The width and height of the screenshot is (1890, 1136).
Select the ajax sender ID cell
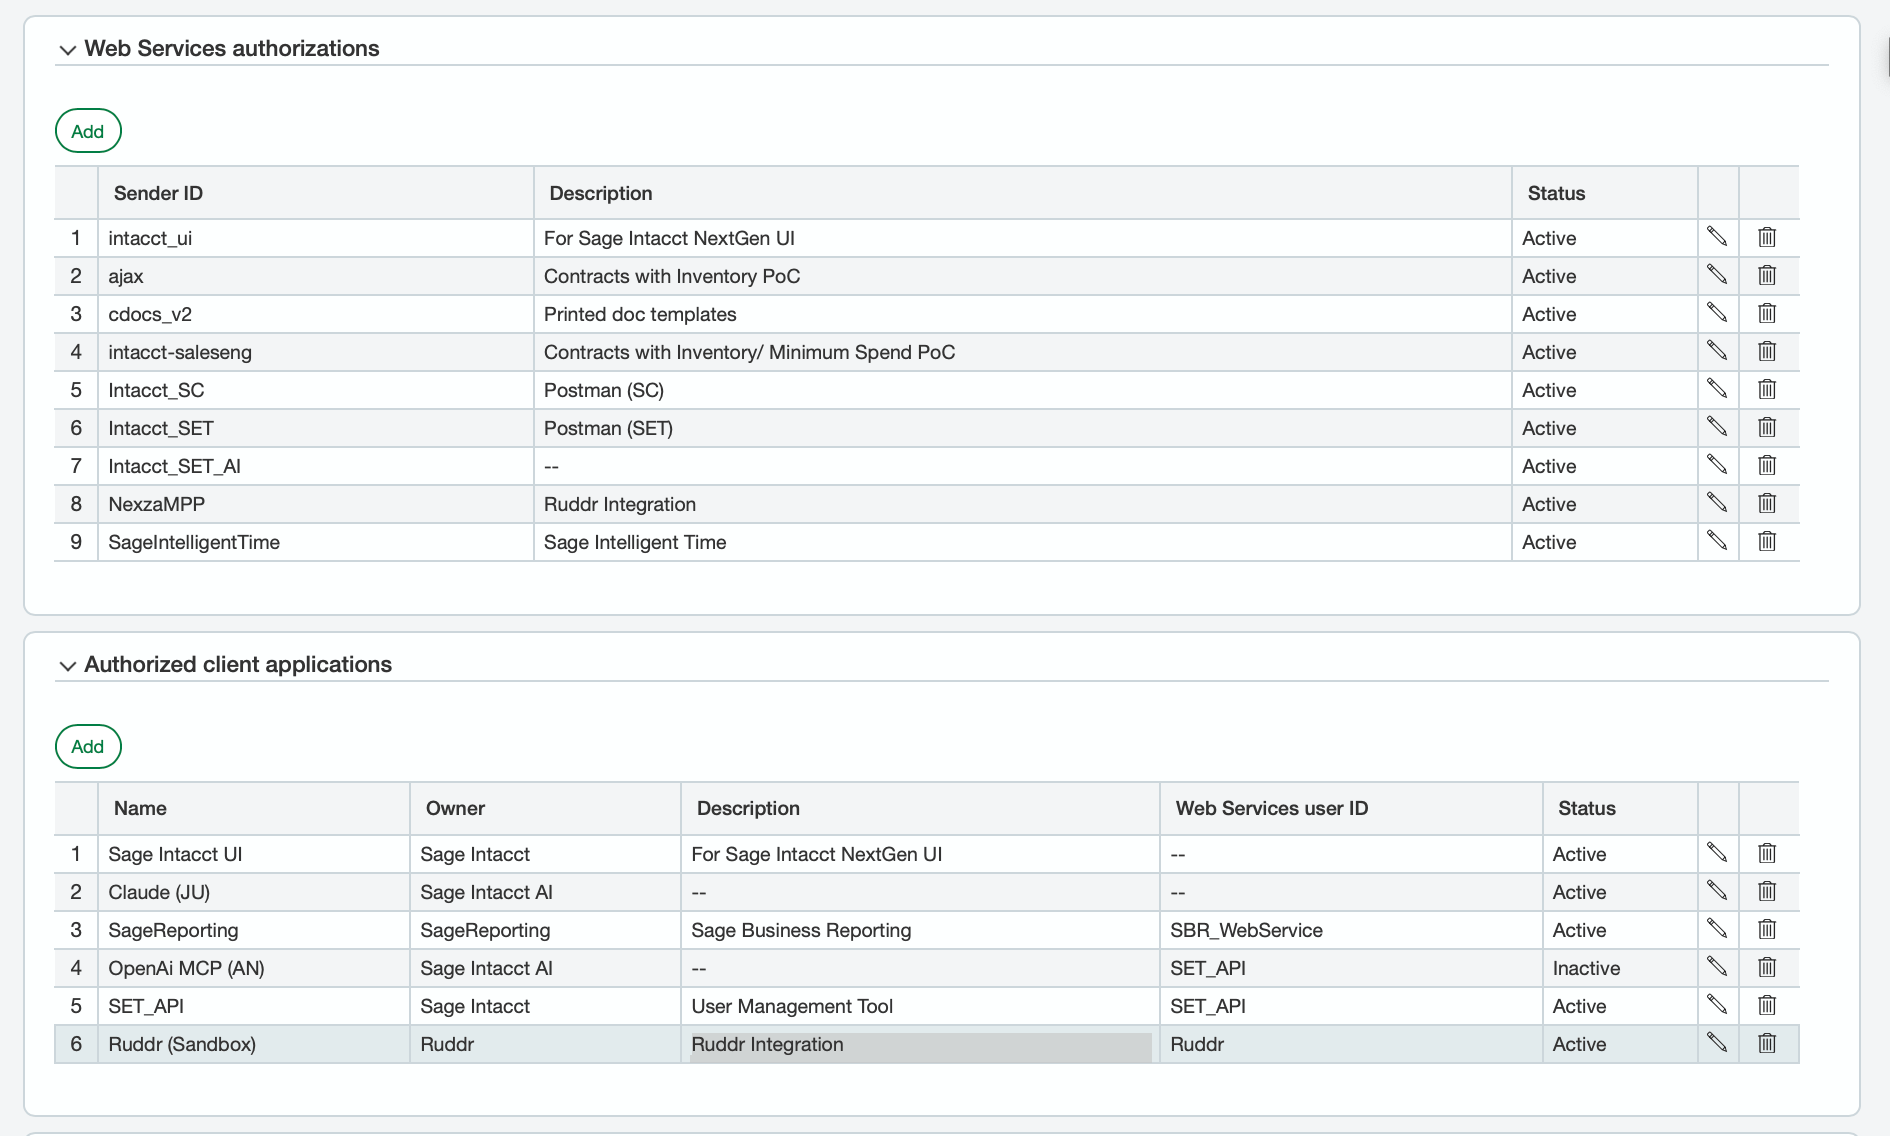(316, 276)
